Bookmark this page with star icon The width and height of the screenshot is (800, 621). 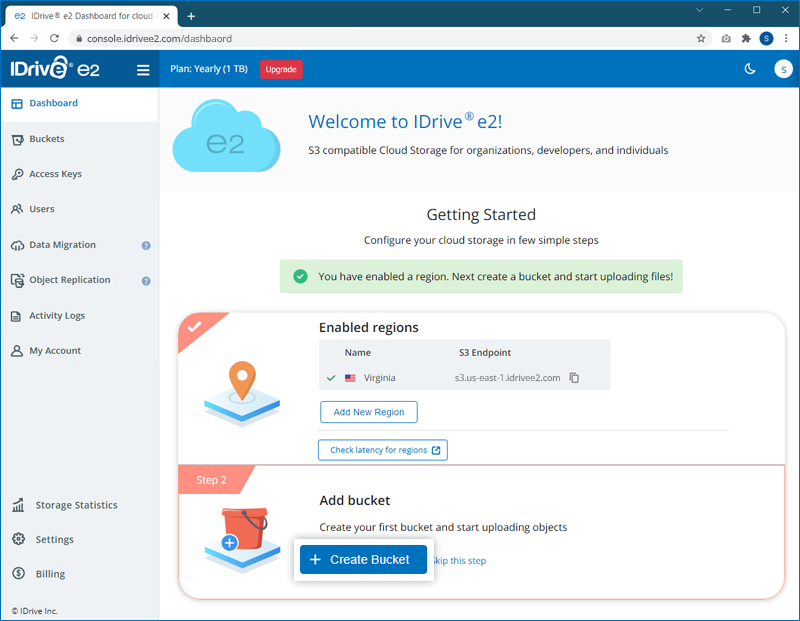click(701, 39)
